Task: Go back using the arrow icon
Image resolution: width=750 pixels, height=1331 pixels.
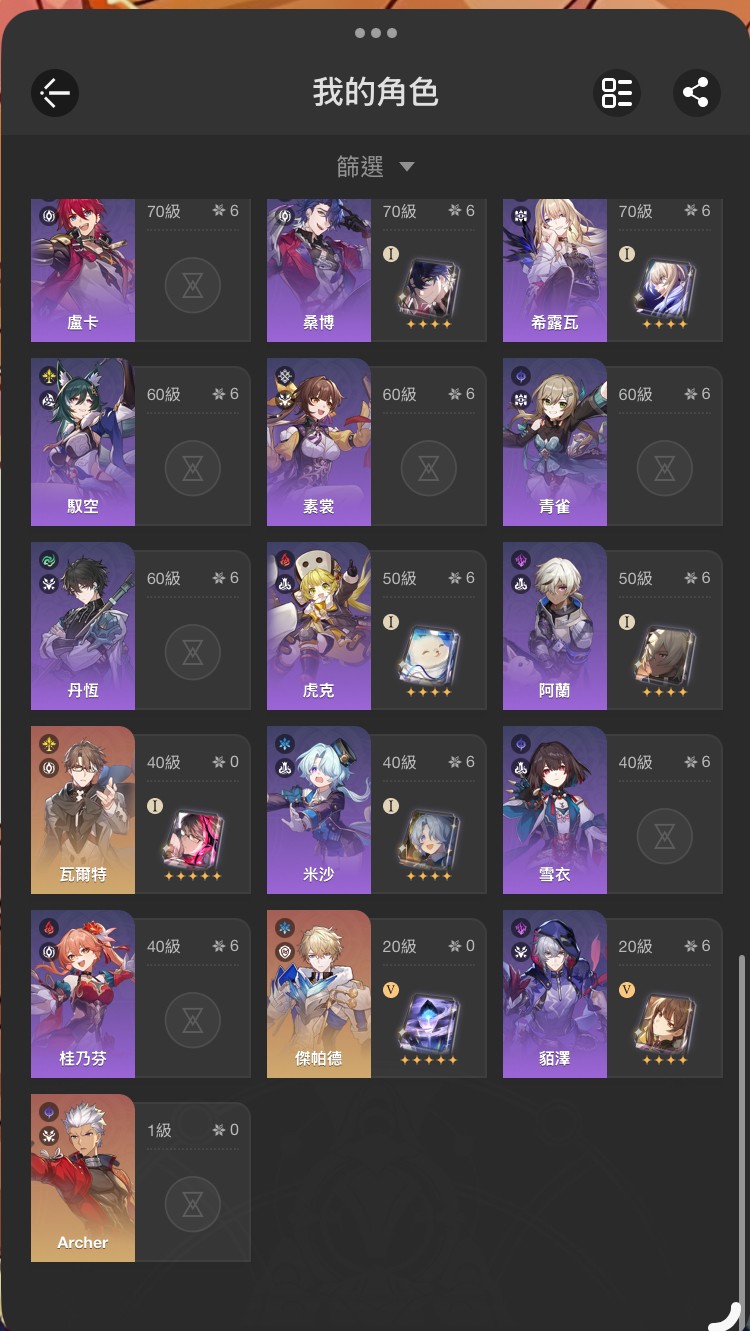Action: 54,94
